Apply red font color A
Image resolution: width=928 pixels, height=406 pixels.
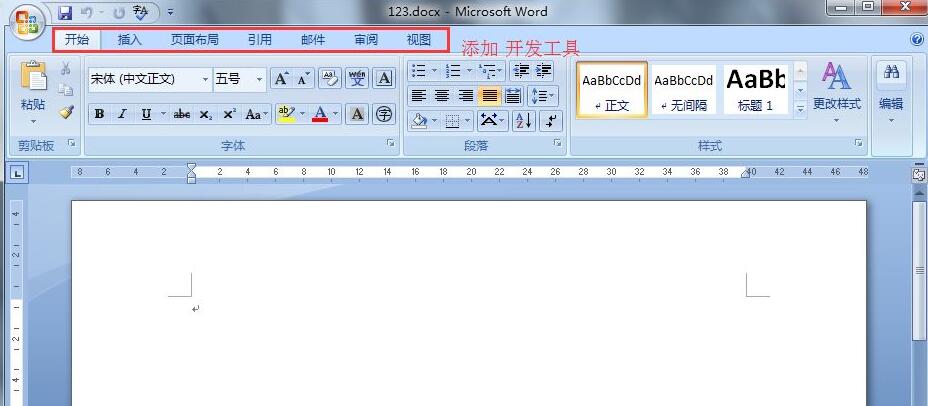[x=320, y=114]
